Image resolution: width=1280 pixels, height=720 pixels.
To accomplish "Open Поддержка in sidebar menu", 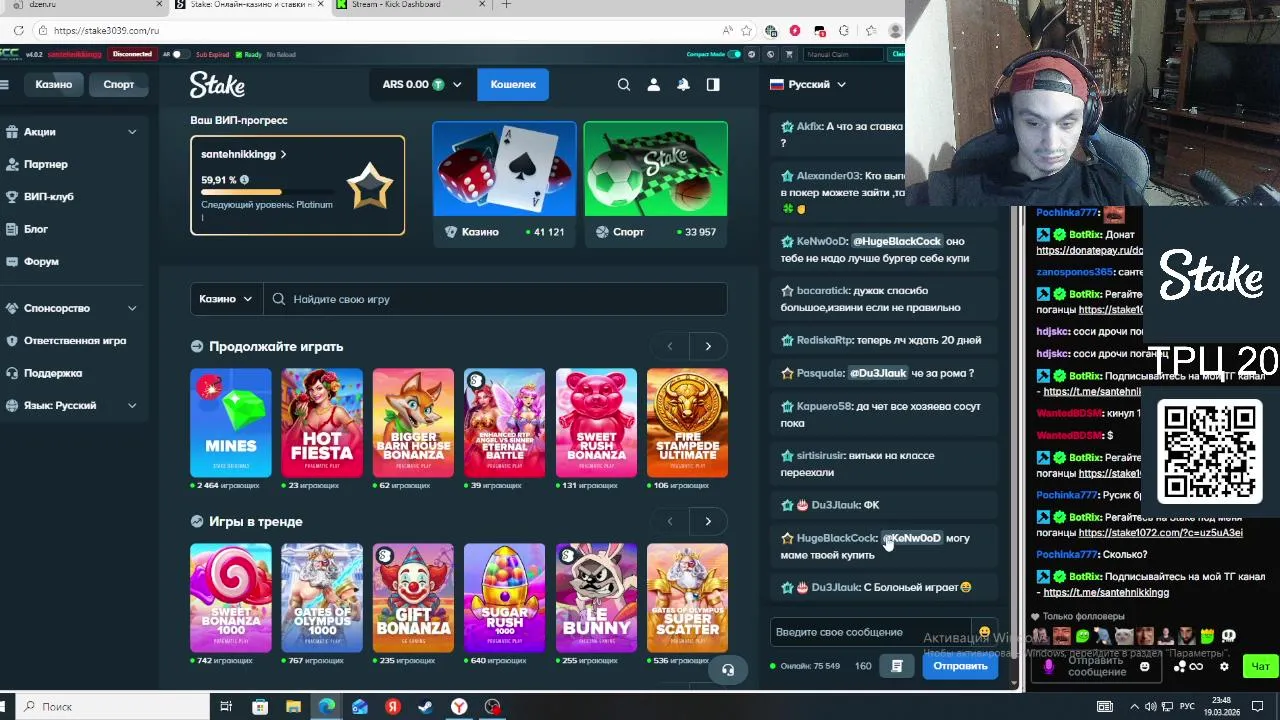I will (53, 373).
